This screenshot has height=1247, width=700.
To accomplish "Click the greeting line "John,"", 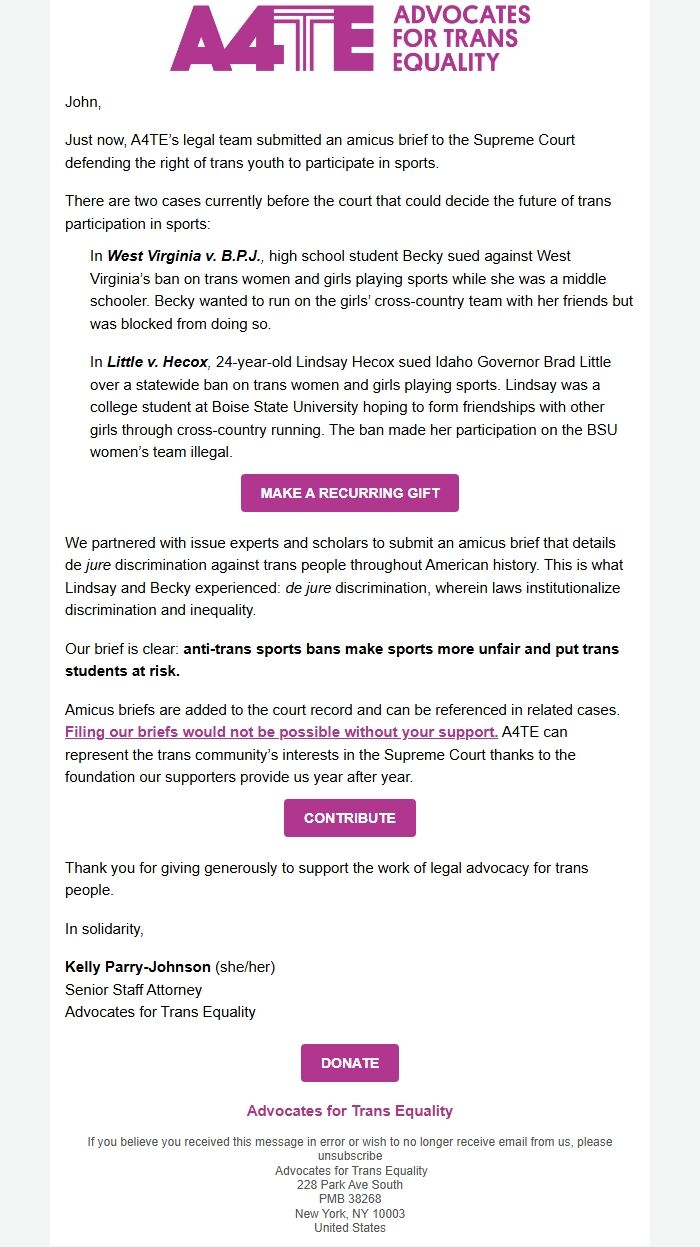I will click(78, 99).
